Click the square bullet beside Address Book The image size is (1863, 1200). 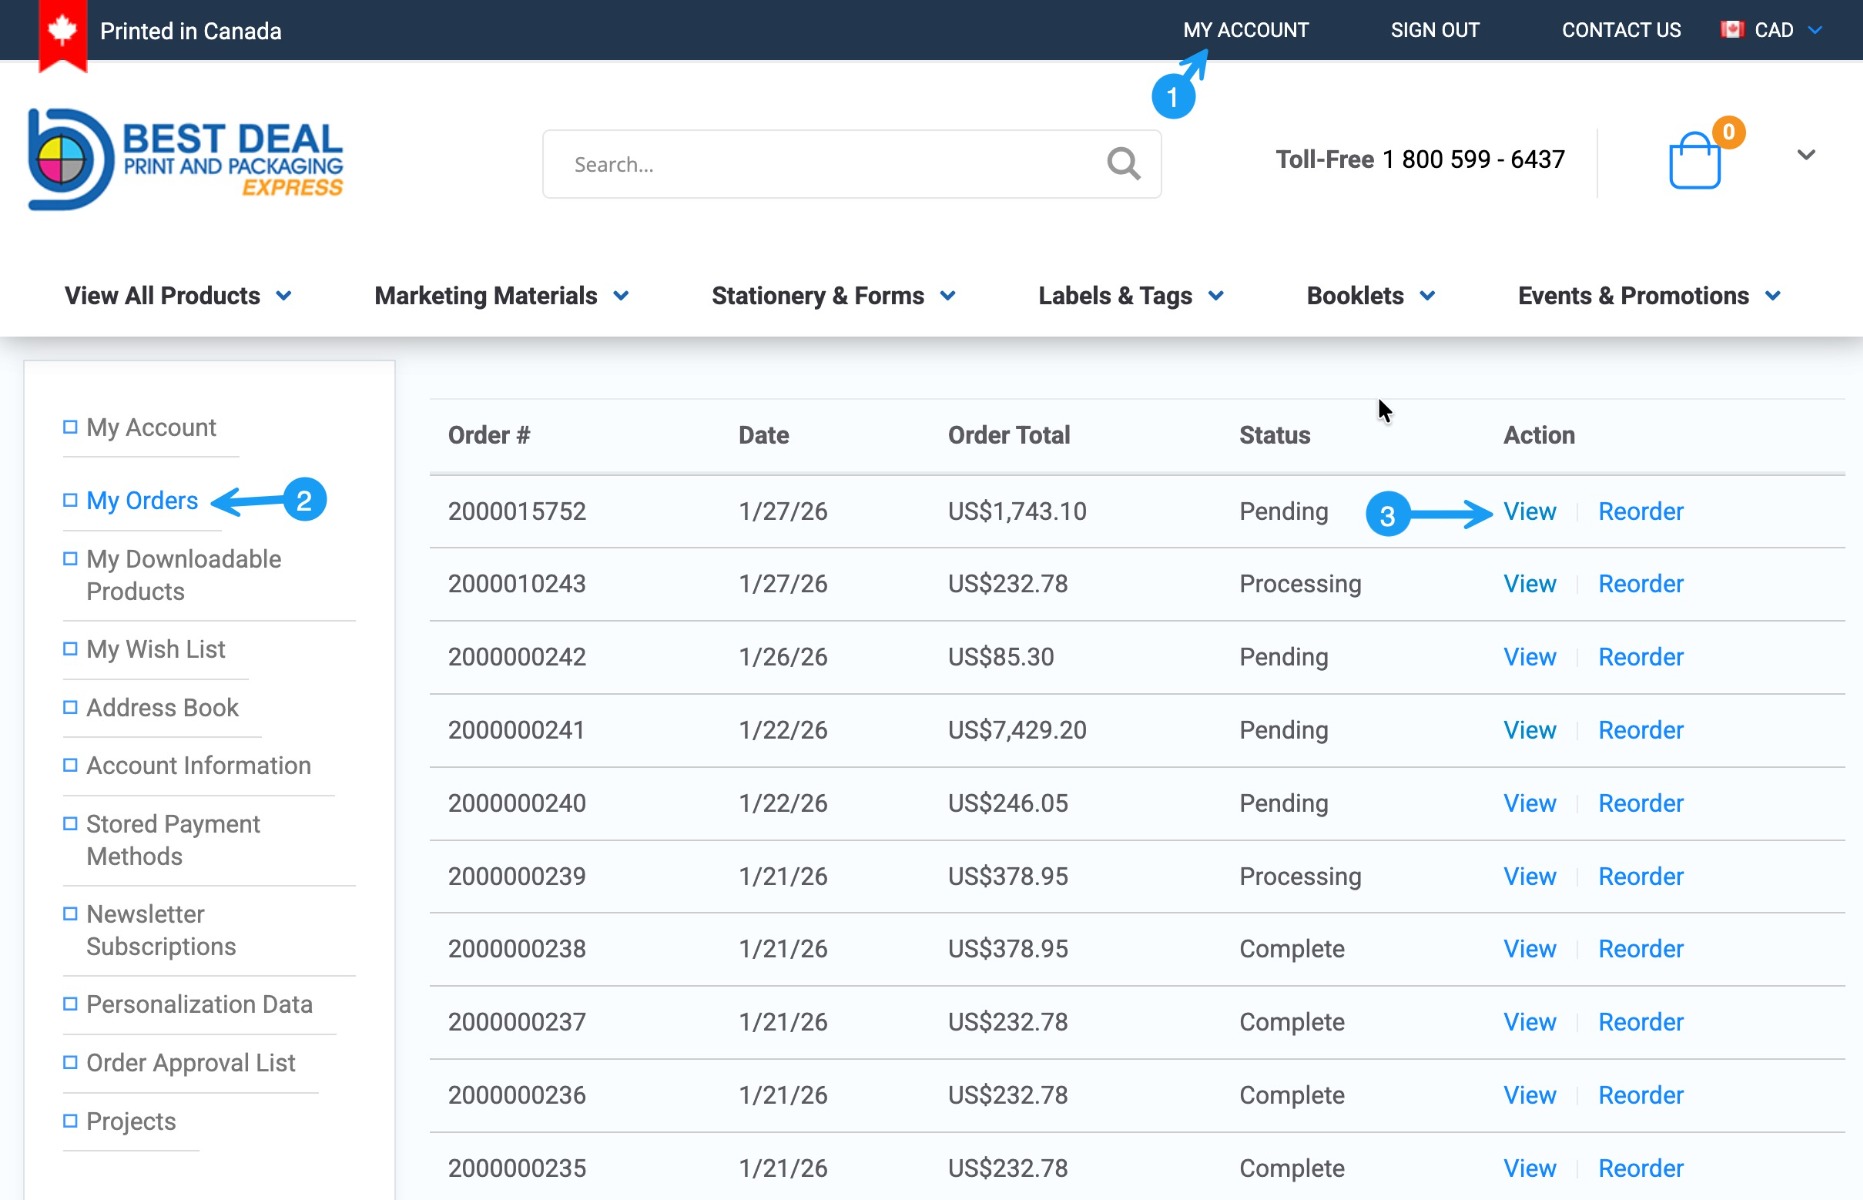70,707
